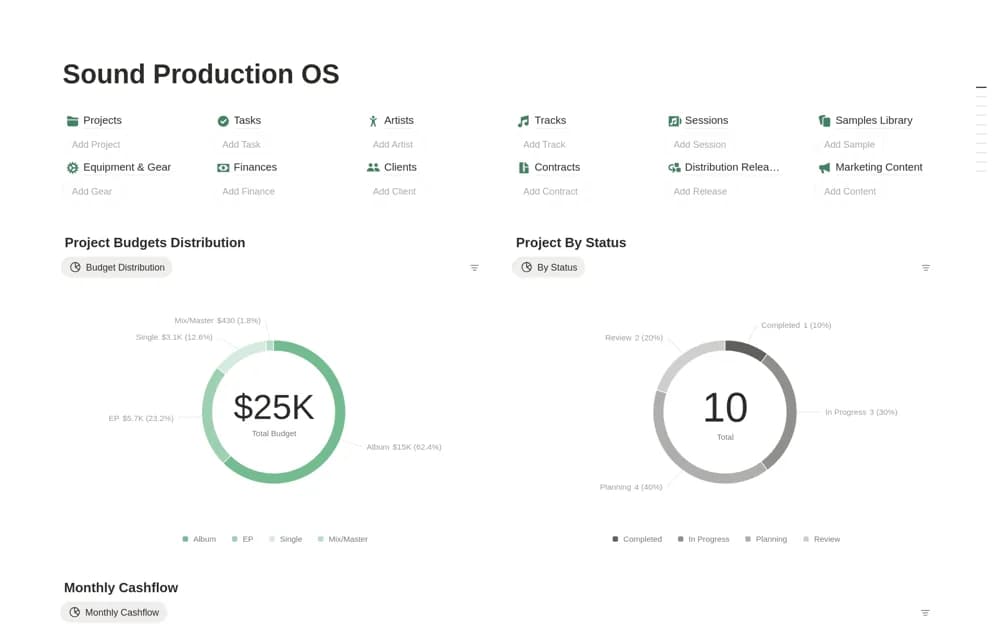Viewport: 1000px width, 624px height.
Task: Open filter icon for Budget Distribution chart
Action: tap(474, 268)
